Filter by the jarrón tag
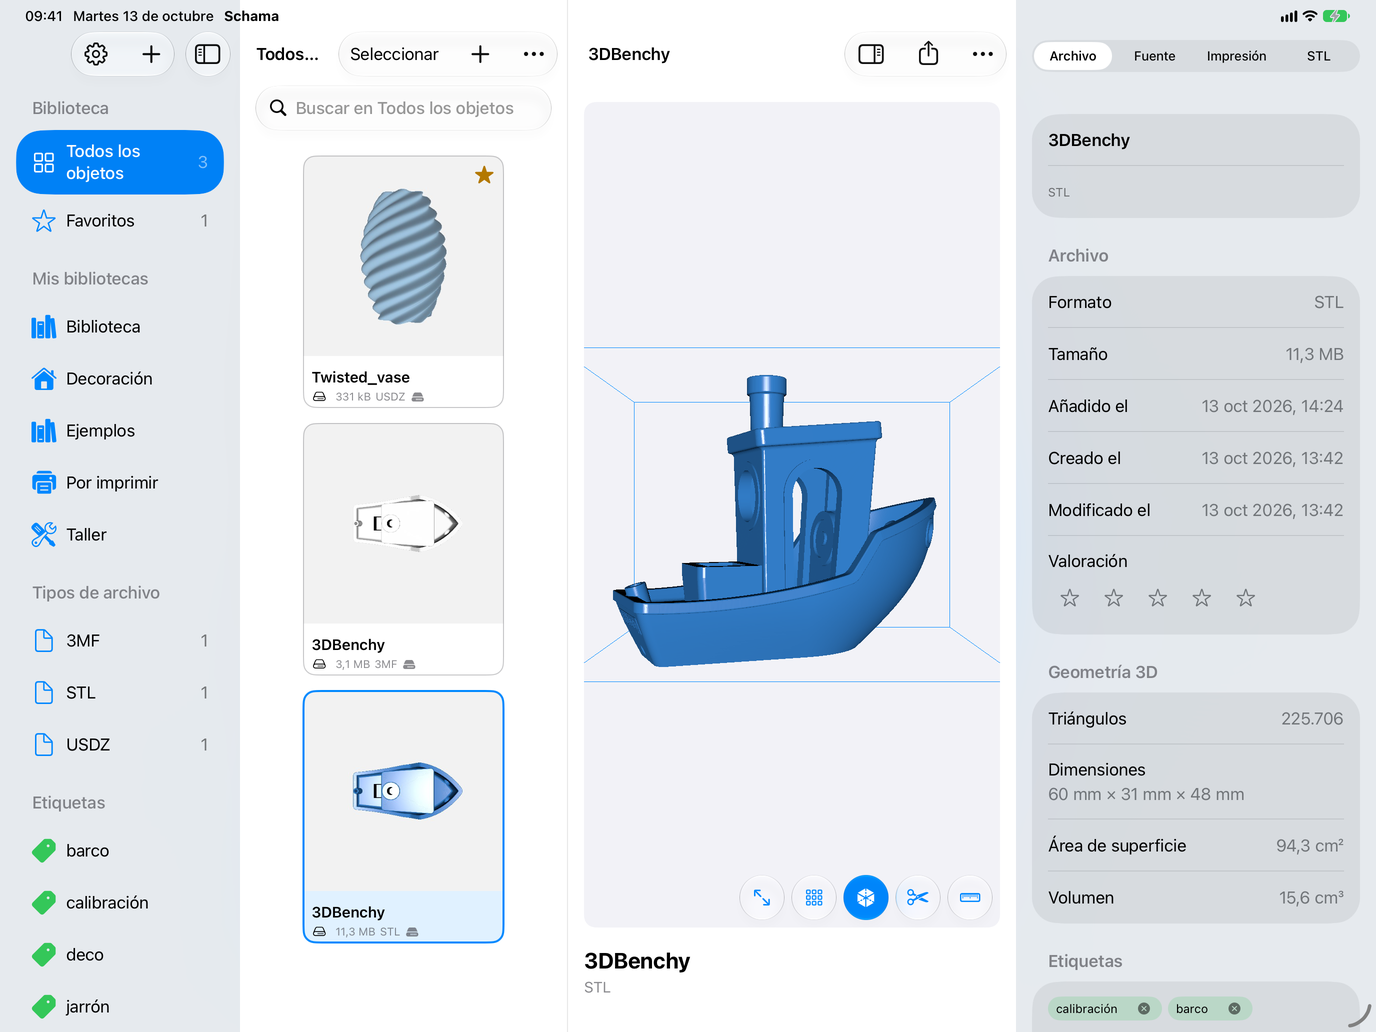1376x1032 pixels. tap(120, 1007)
